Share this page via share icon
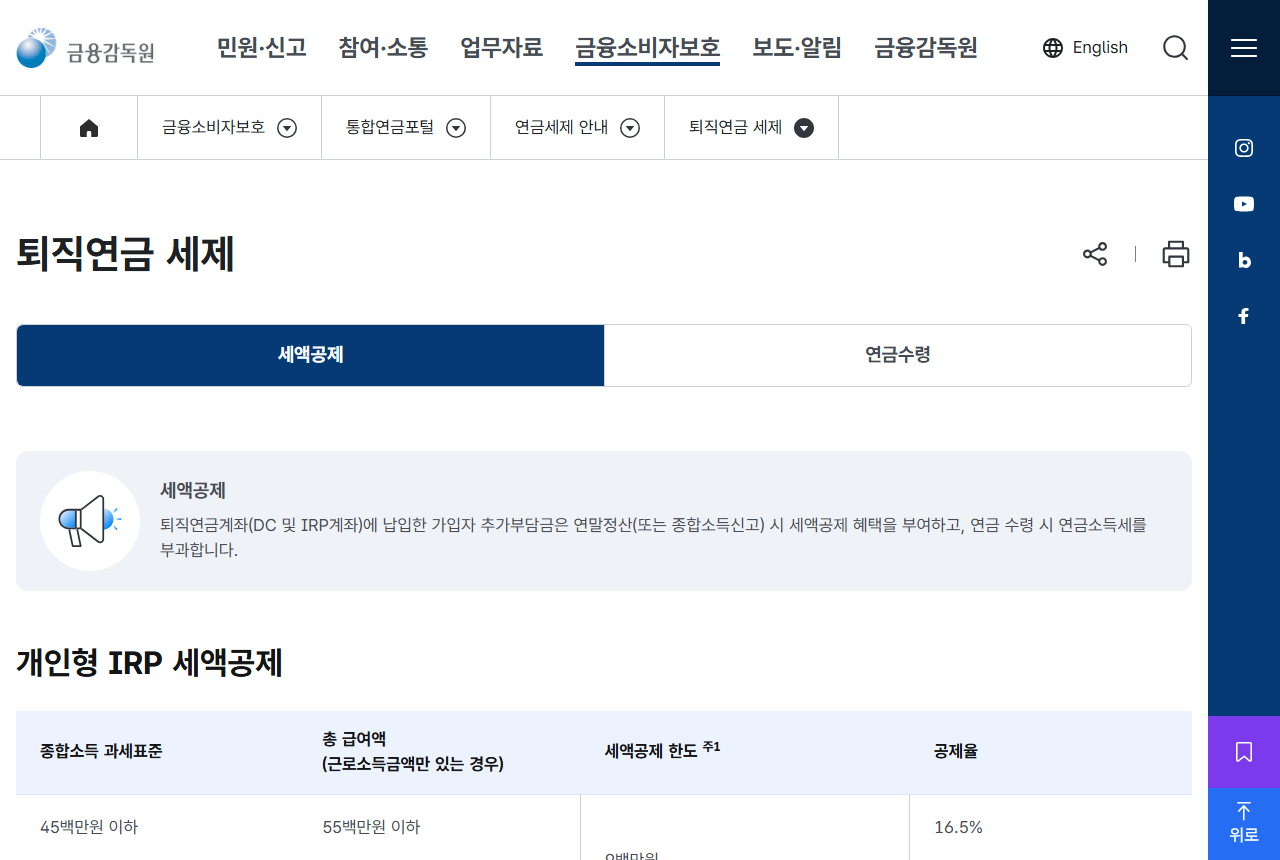 point(1095,254)
